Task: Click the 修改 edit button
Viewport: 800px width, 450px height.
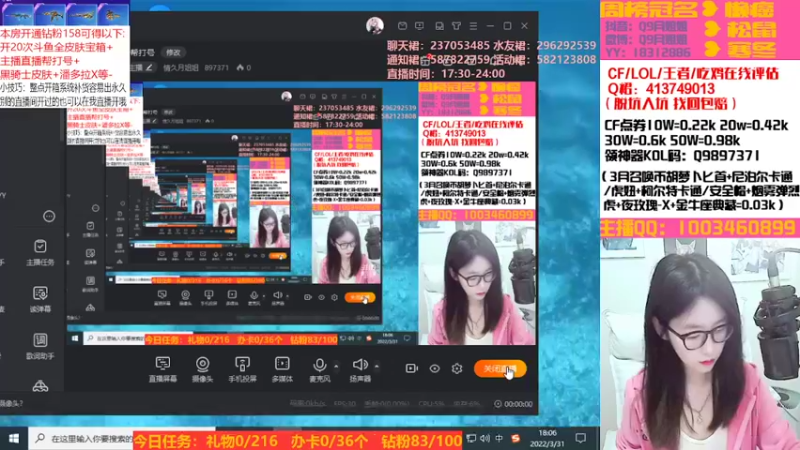Action: pos(173,53)
